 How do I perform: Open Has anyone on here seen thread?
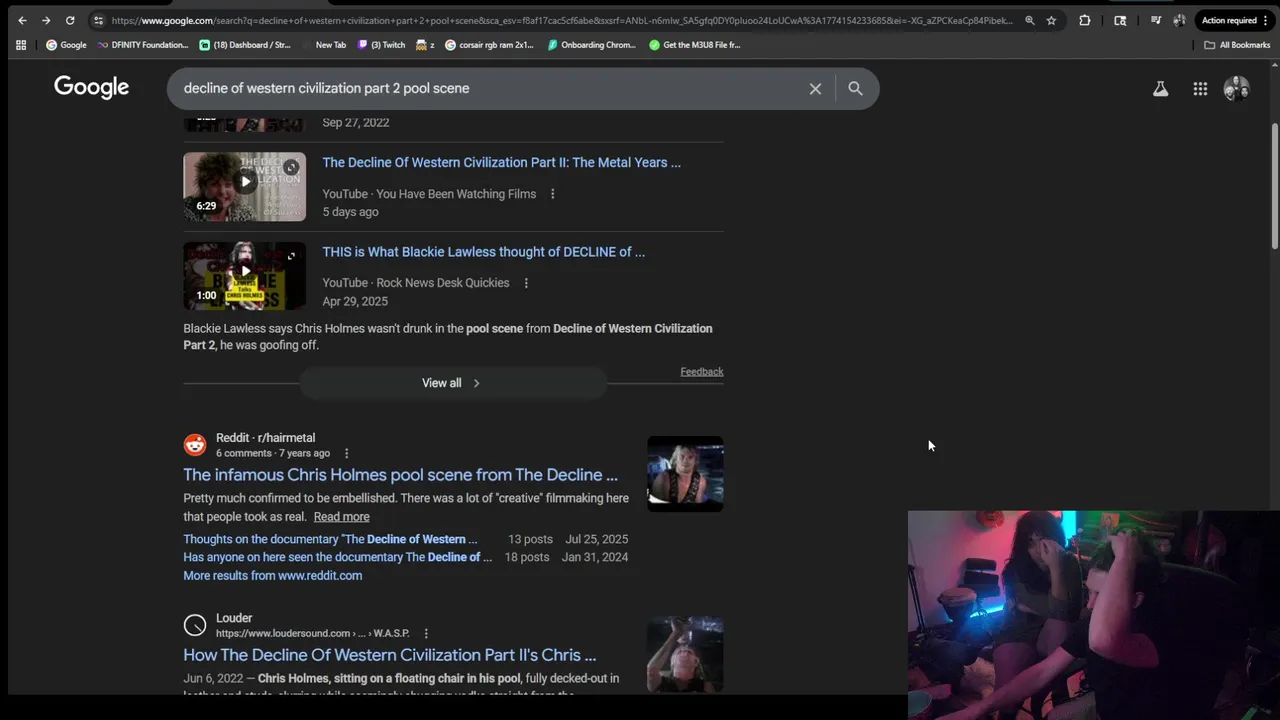pos(337,557)
